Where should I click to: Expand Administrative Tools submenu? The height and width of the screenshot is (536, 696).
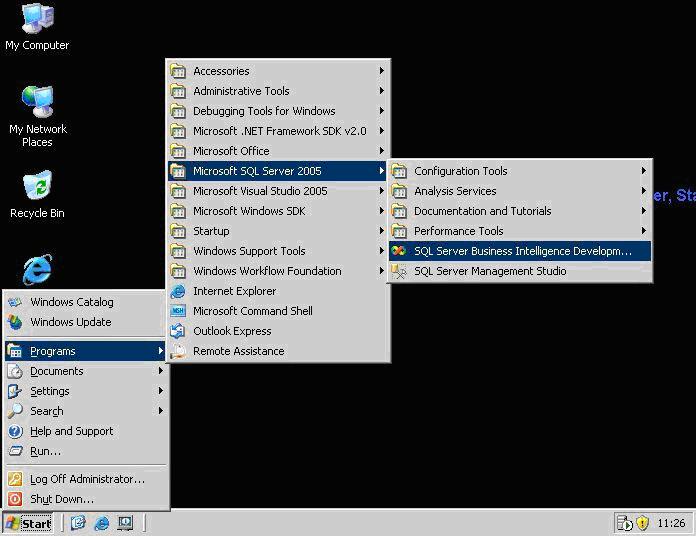[241, 91]
